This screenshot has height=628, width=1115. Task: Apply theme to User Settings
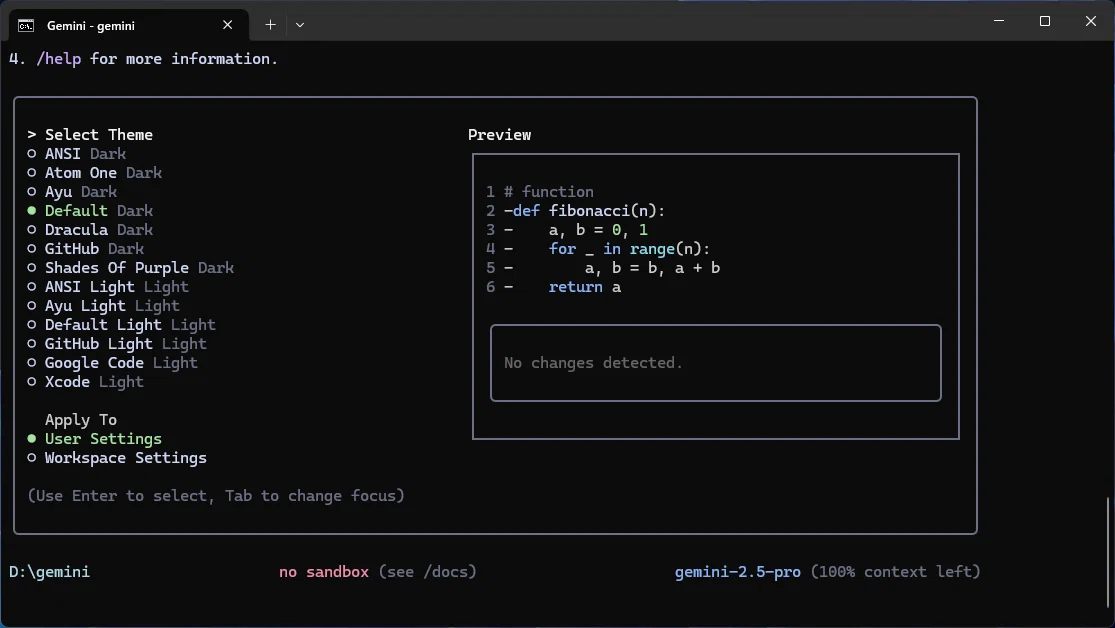pyautogui.click(x=95, y=439)
